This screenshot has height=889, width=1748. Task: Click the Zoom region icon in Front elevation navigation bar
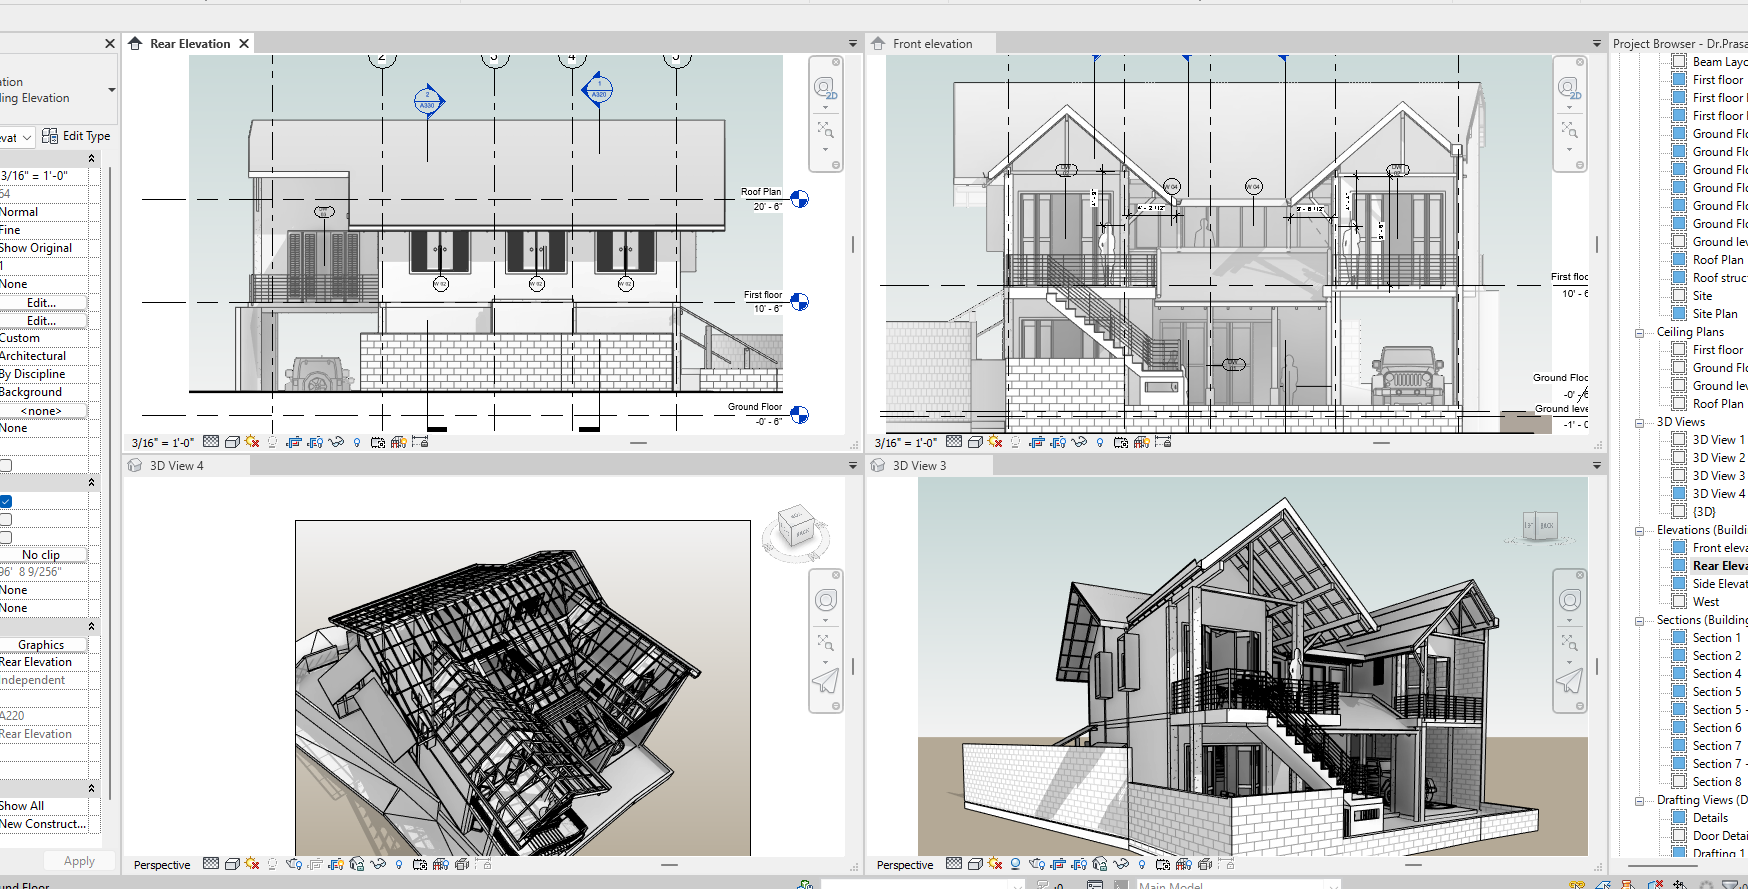[1569, 130]
